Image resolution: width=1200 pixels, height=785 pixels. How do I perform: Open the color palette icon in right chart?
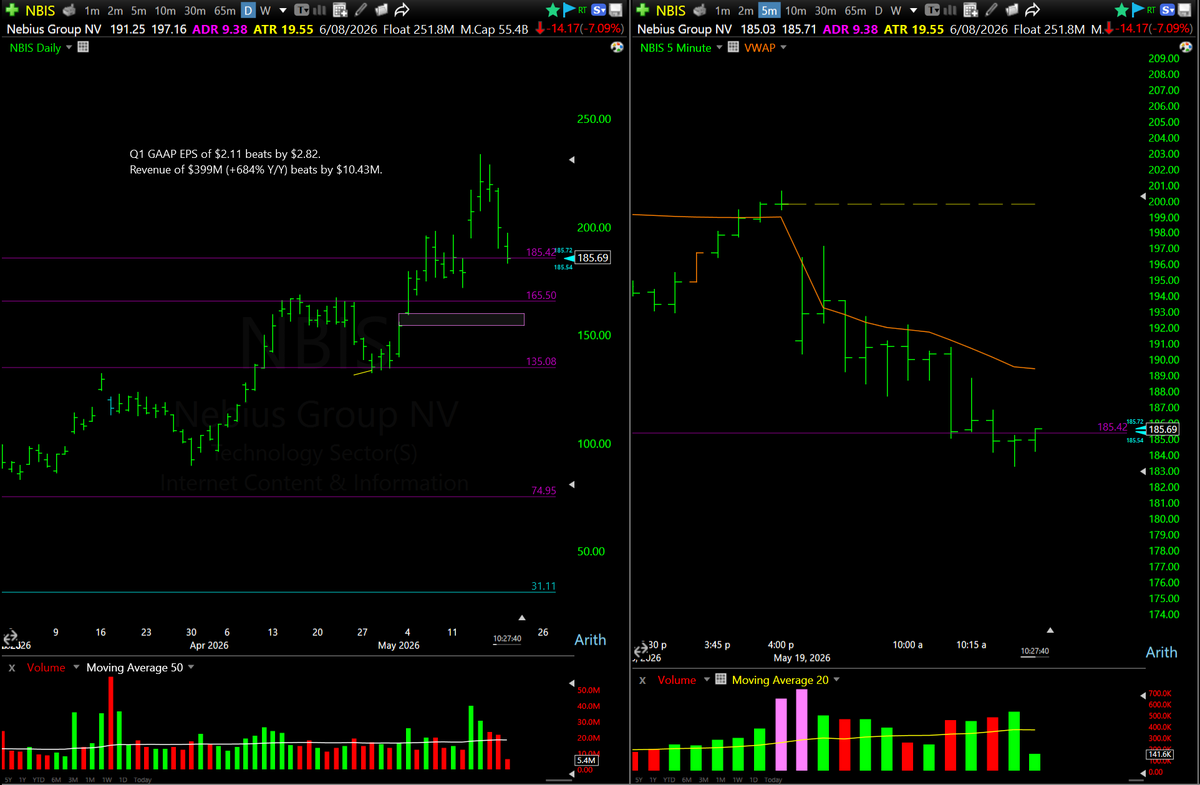coord(1184,47)
